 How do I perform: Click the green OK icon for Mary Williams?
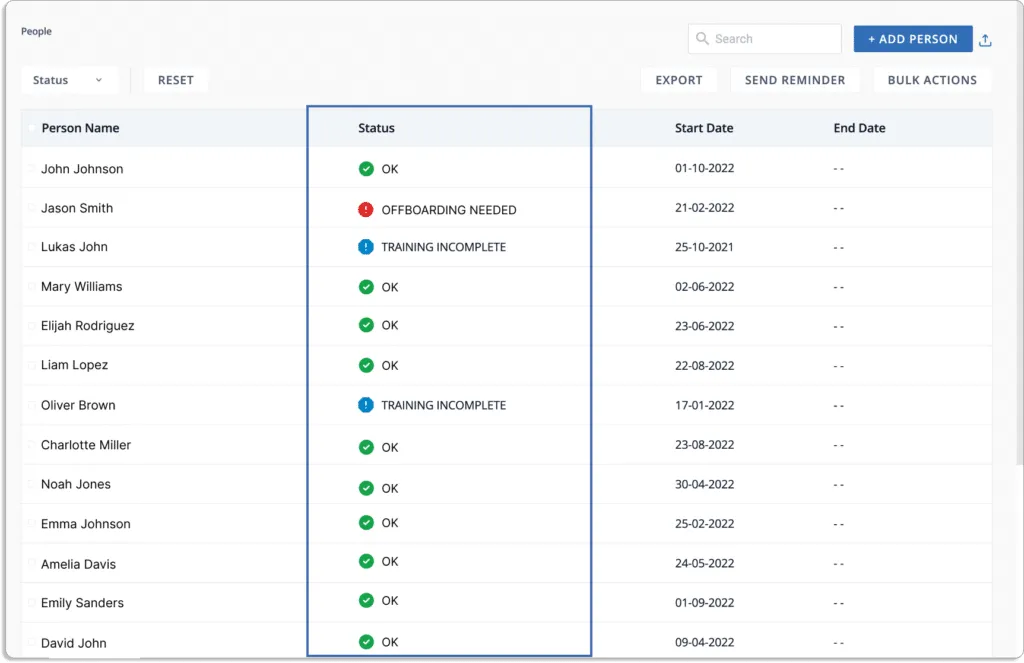coord(366,287)
